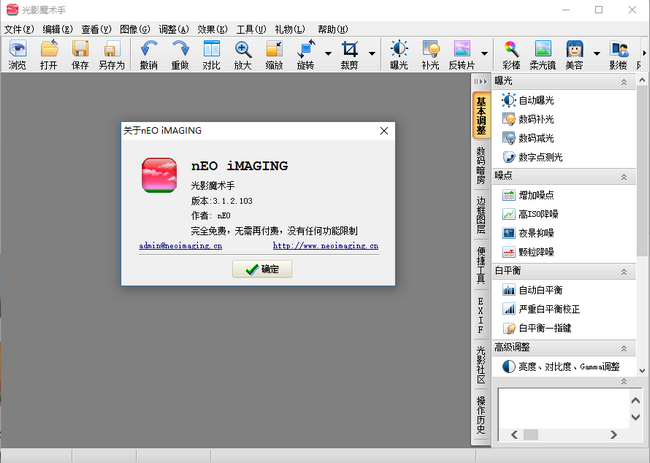Click the 反转片 reversal film icon
Image resolution: width=650 pixels, height=463 pixels.
pos(462,55)
